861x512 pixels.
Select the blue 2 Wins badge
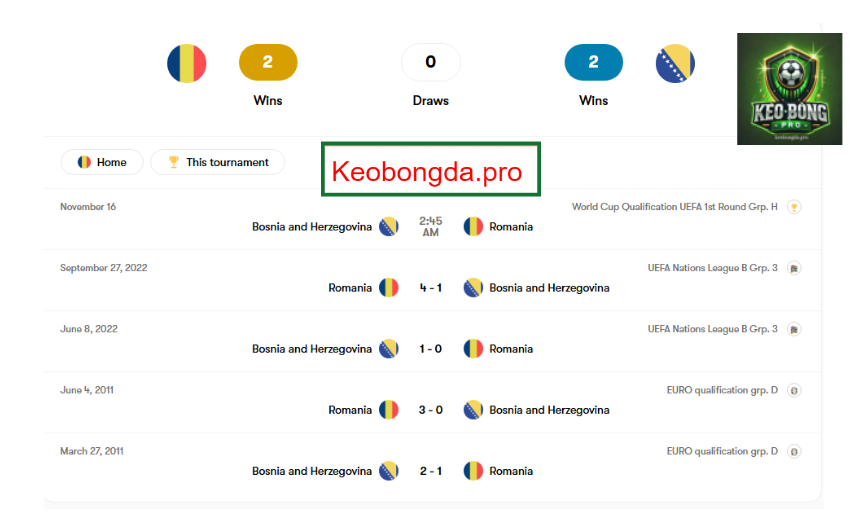[x=594, y=62]
